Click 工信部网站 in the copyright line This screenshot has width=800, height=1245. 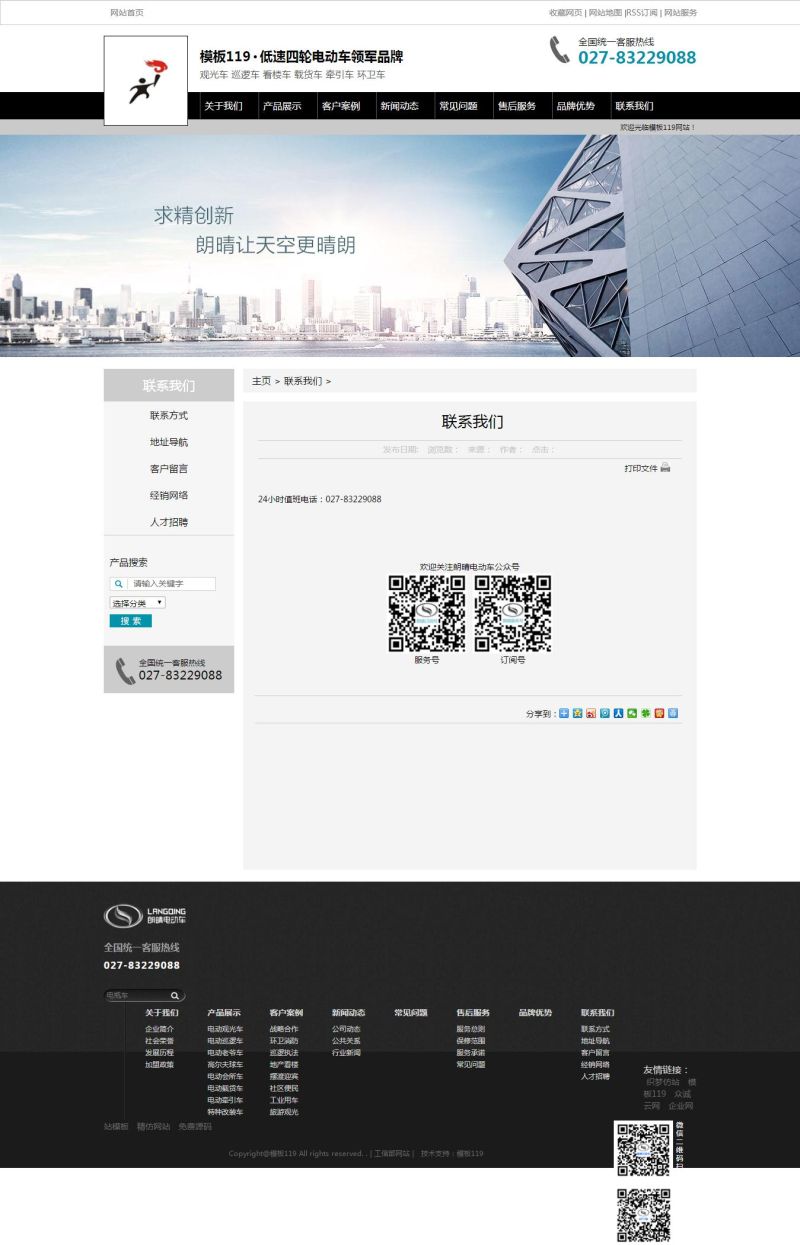pyautogui.click(x=392, y=1153)
